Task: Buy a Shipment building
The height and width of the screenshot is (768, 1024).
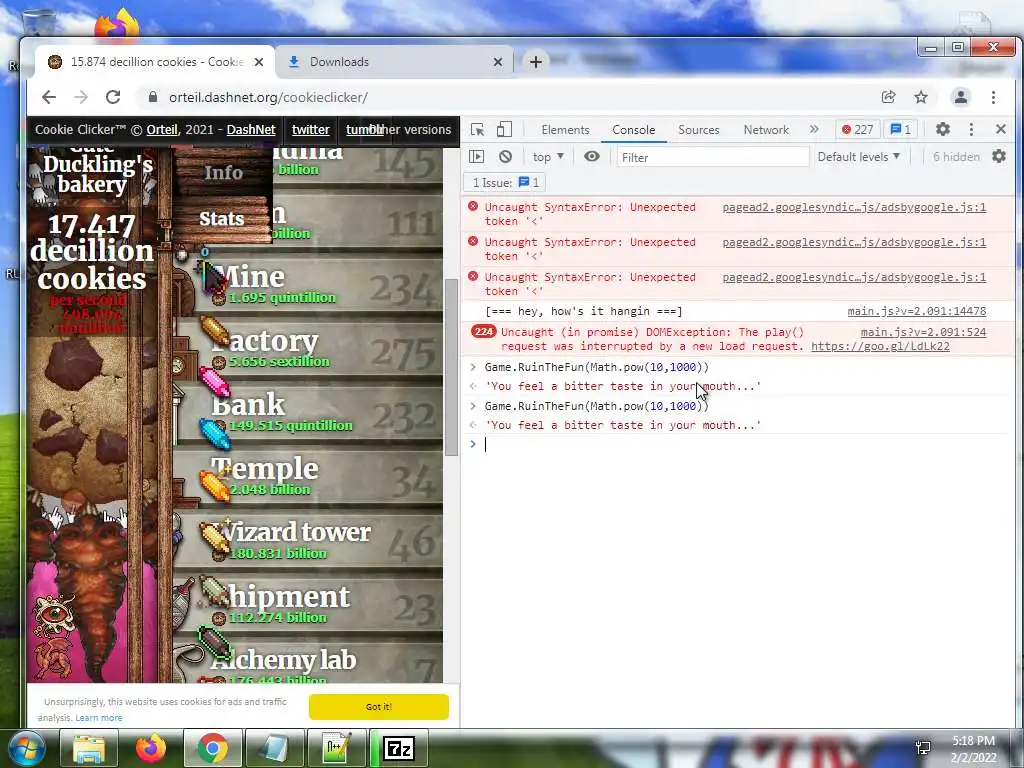Action: click(308, 605)
